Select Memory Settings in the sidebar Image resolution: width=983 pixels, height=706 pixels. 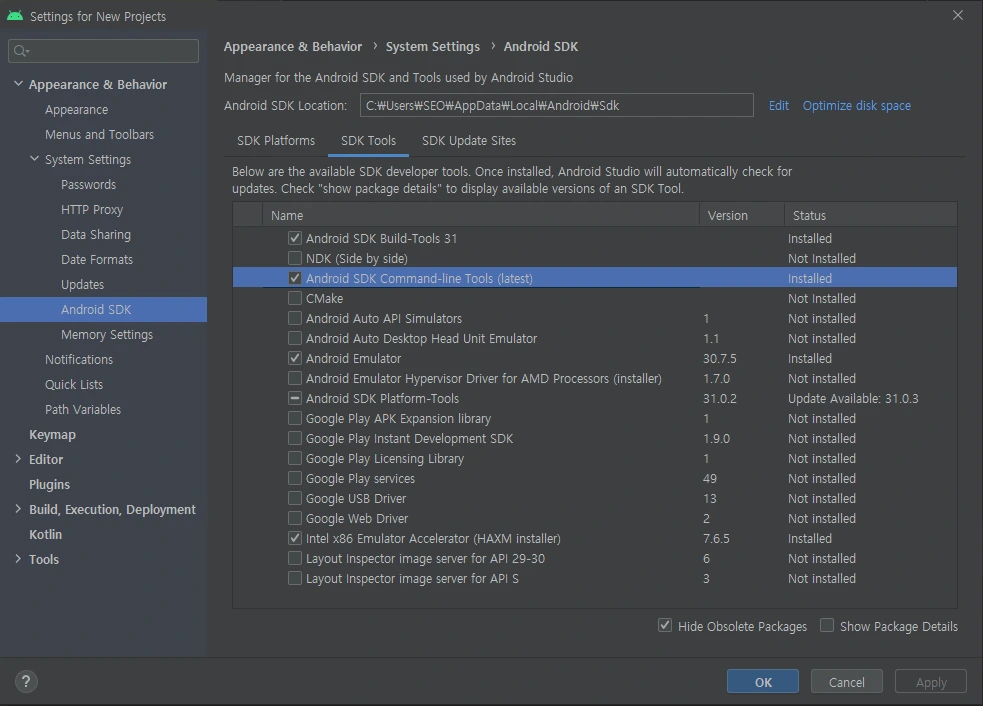click(x=107, y=334)
